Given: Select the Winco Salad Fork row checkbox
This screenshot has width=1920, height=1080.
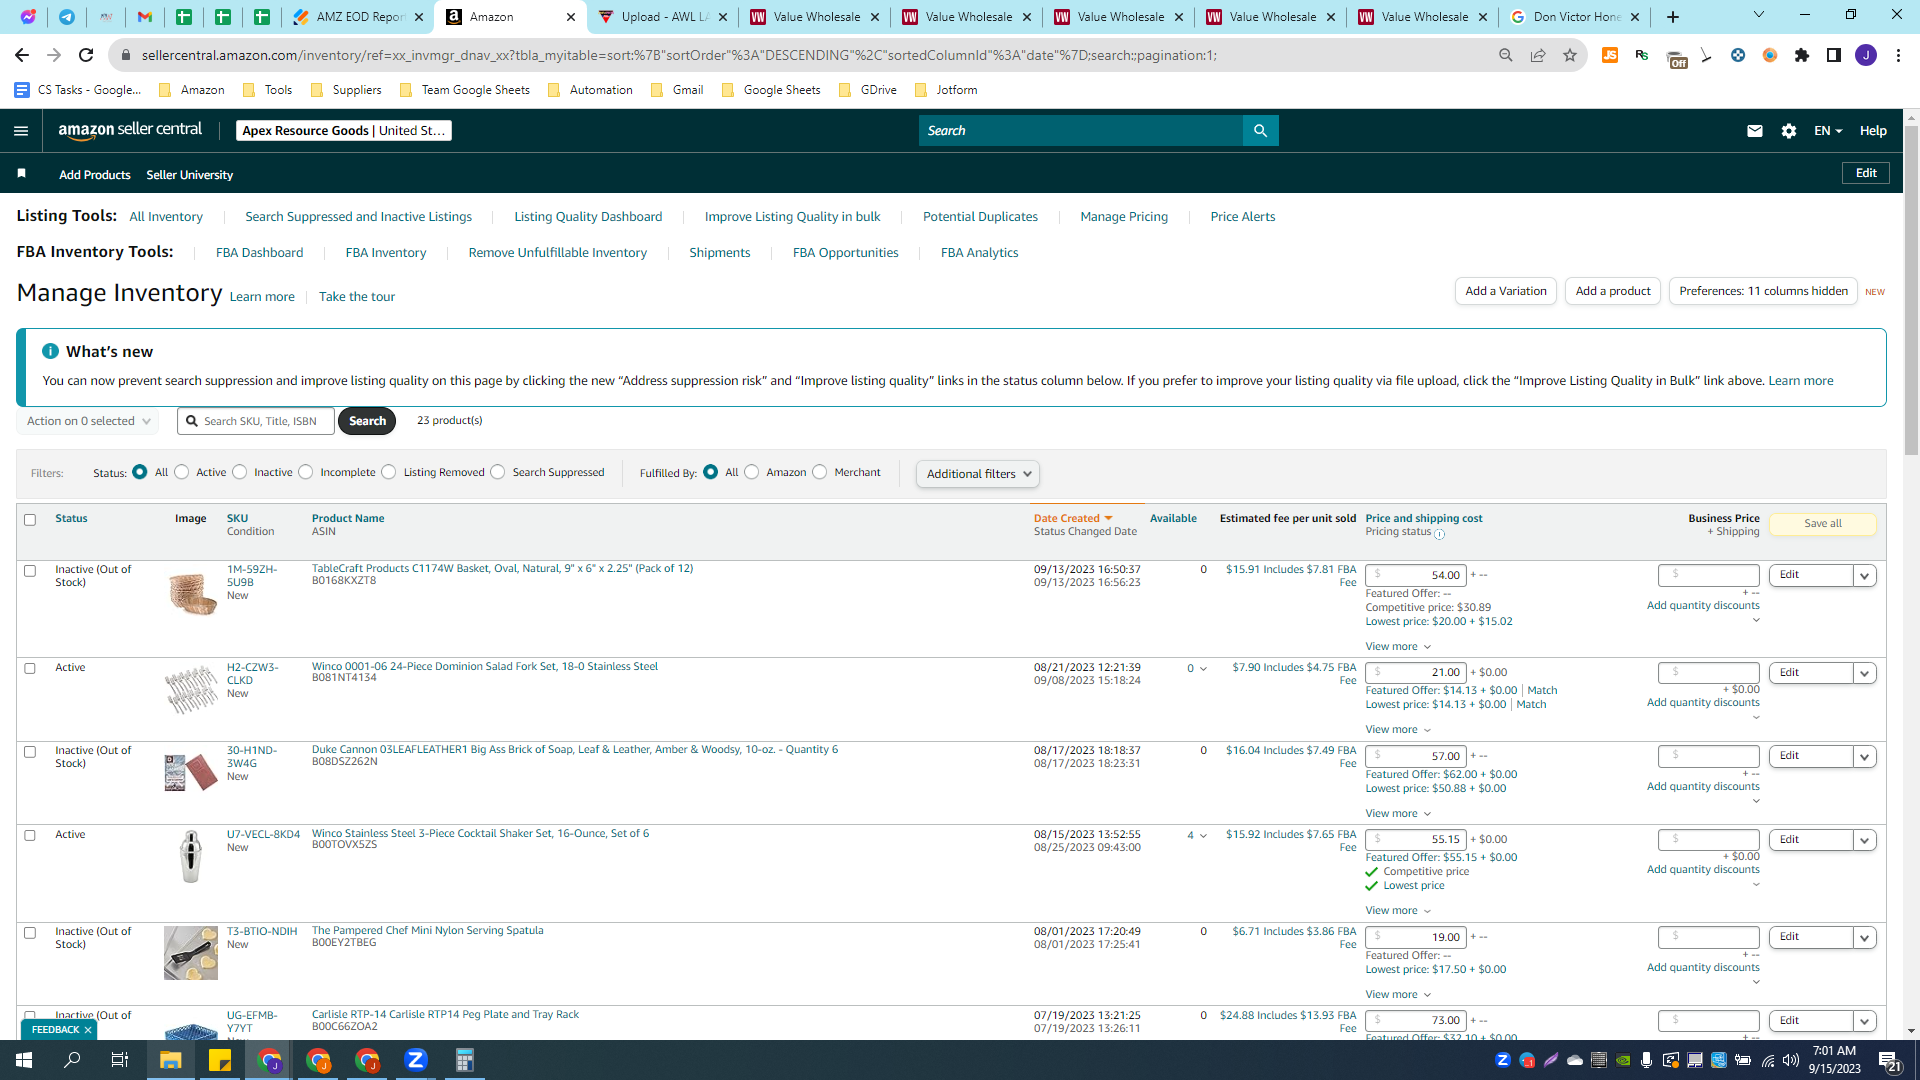Looking at the screenshot, I should point(30,669).
